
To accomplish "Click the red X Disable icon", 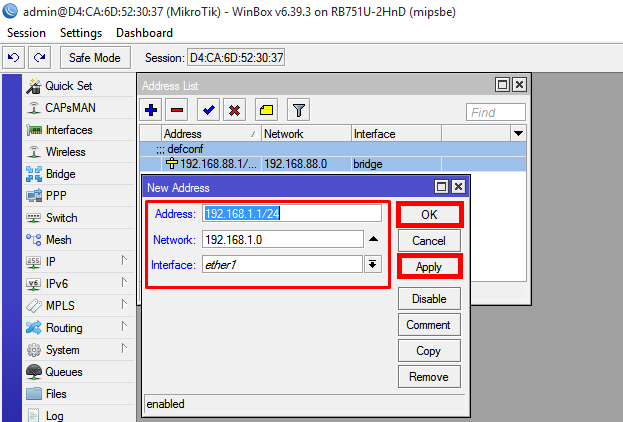I will pos(234,110).
